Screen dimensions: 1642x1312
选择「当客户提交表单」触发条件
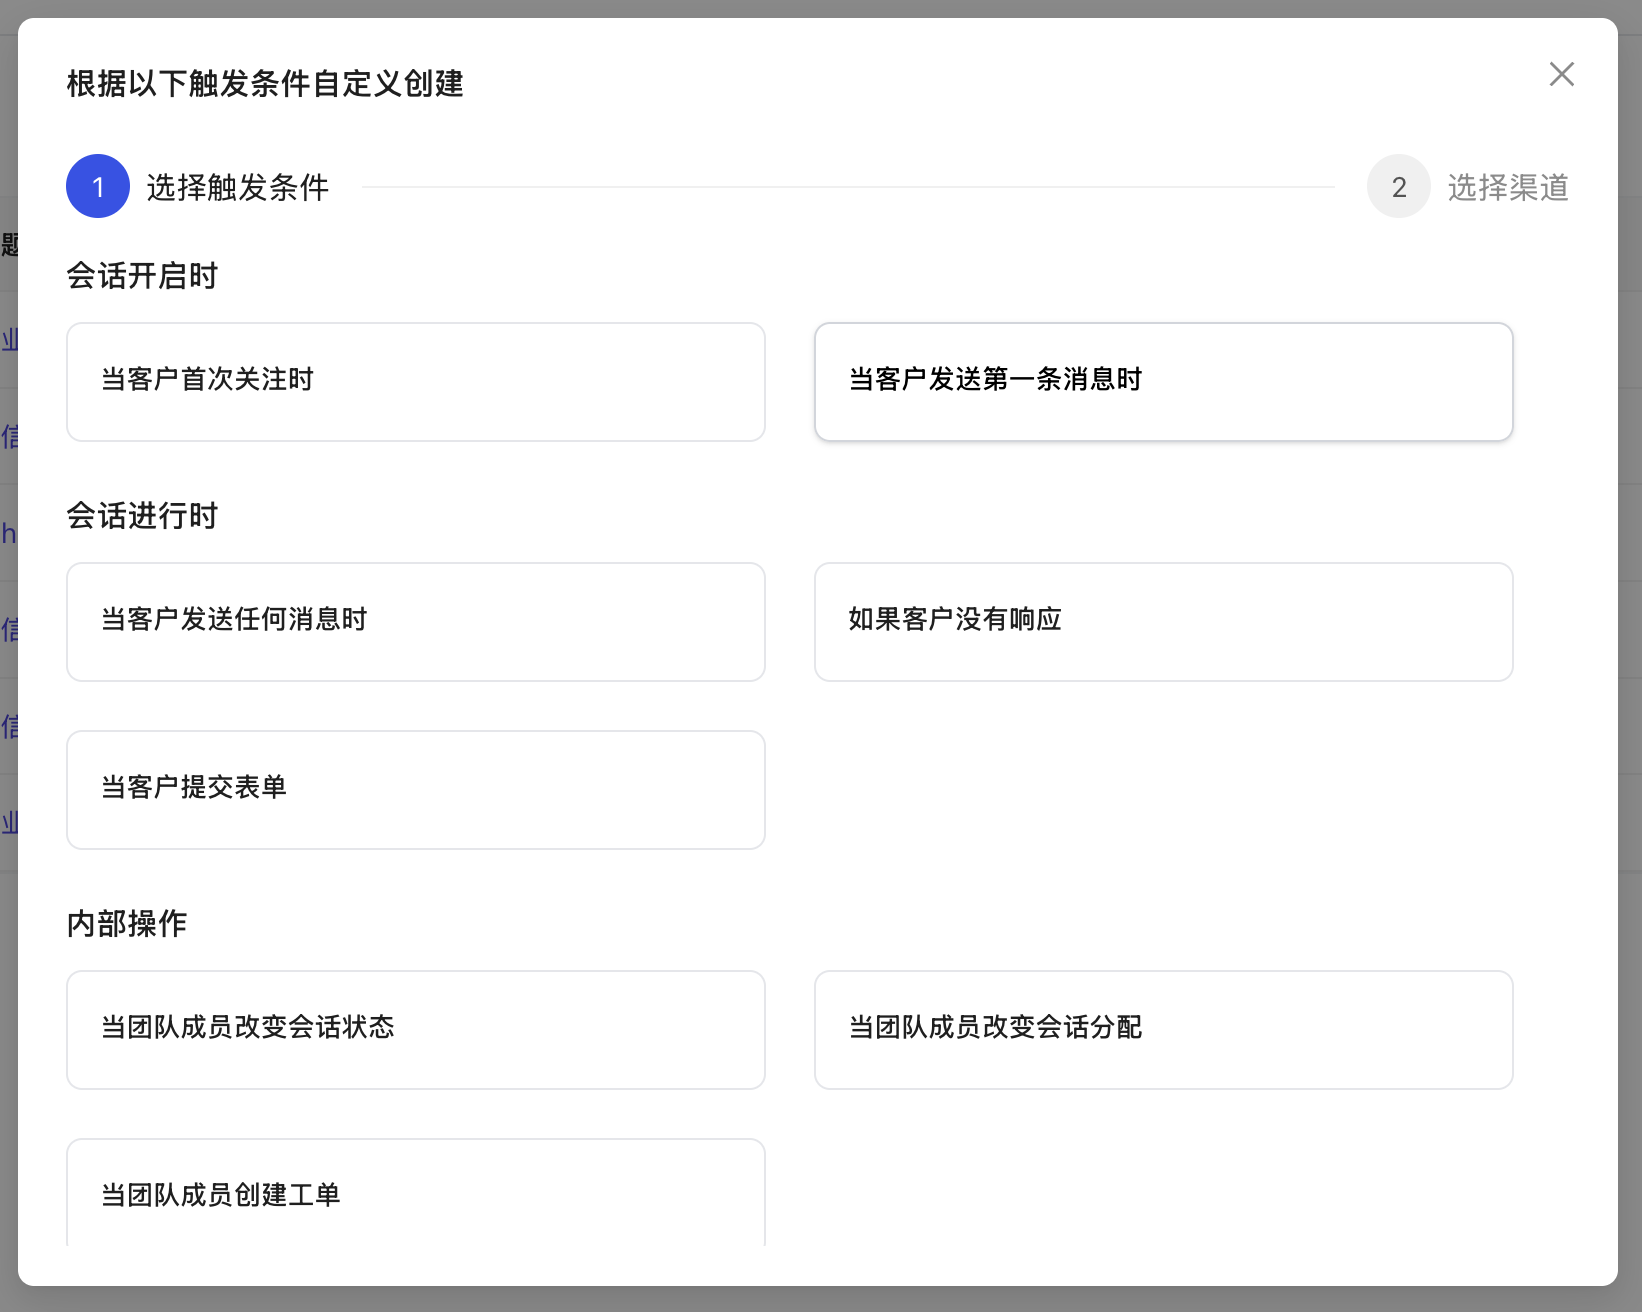tap(415, 789)
